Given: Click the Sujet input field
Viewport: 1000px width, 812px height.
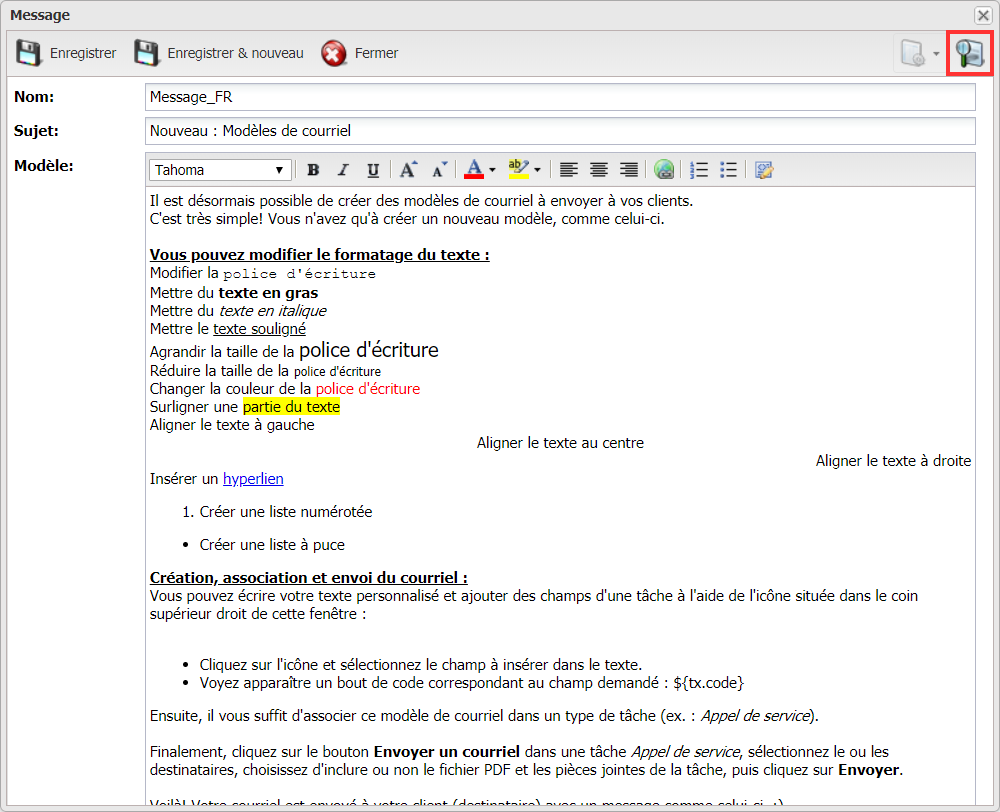Looking at the screenshot, I should pos(559,131).
